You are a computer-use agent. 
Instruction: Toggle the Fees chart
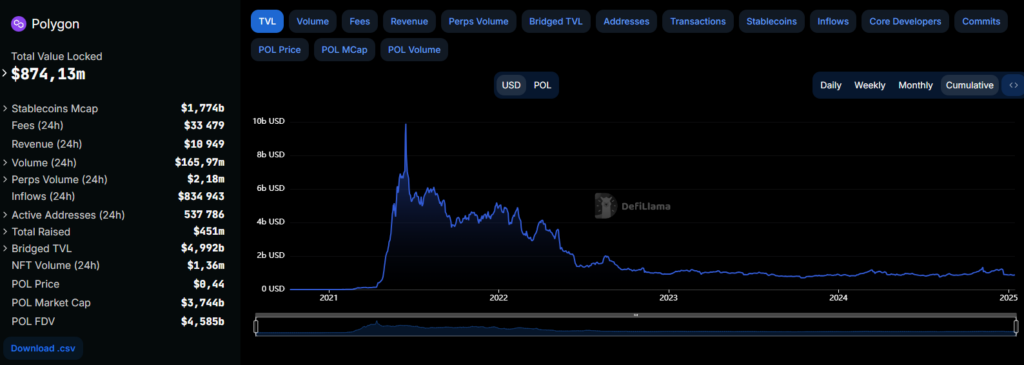[x=359, y=22]
